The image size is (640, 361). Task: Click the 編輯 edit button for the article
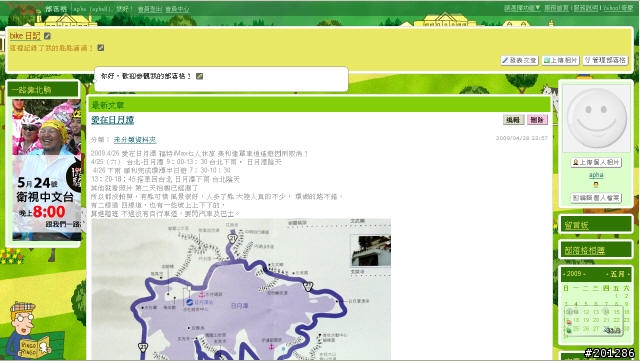pos(513,120)
